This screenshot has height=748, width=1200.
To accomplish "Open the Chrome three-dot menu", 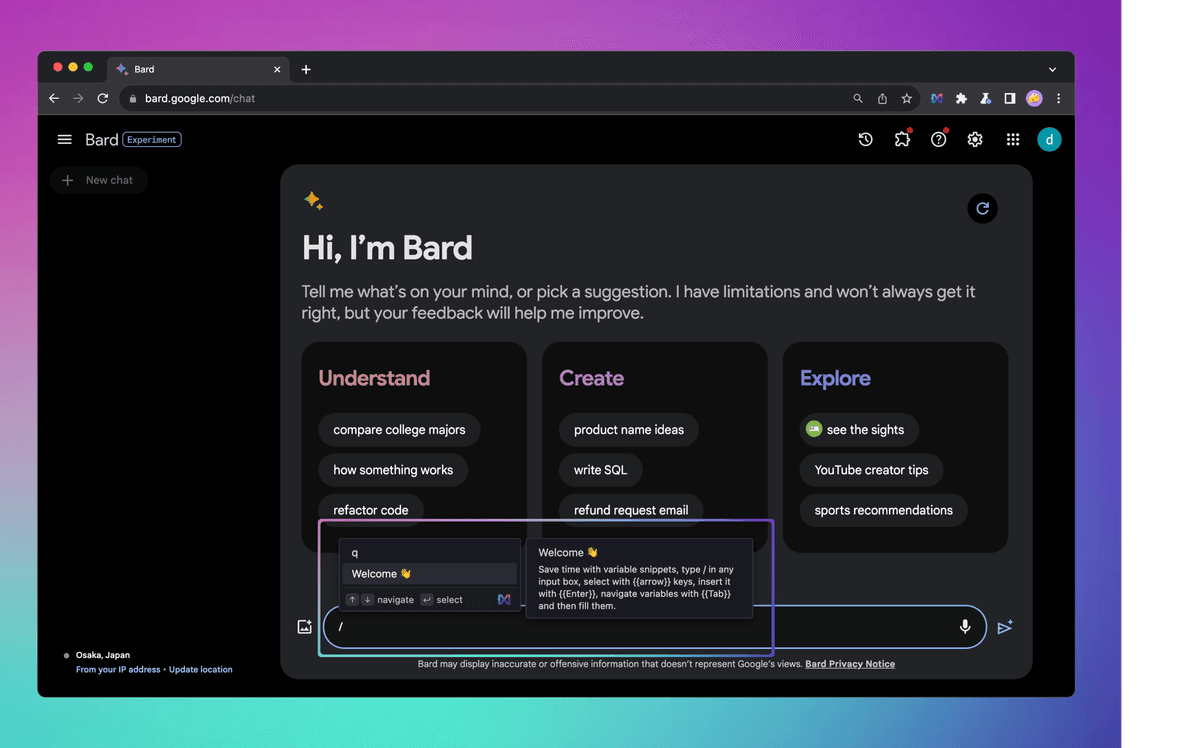I will [1058, 99].
